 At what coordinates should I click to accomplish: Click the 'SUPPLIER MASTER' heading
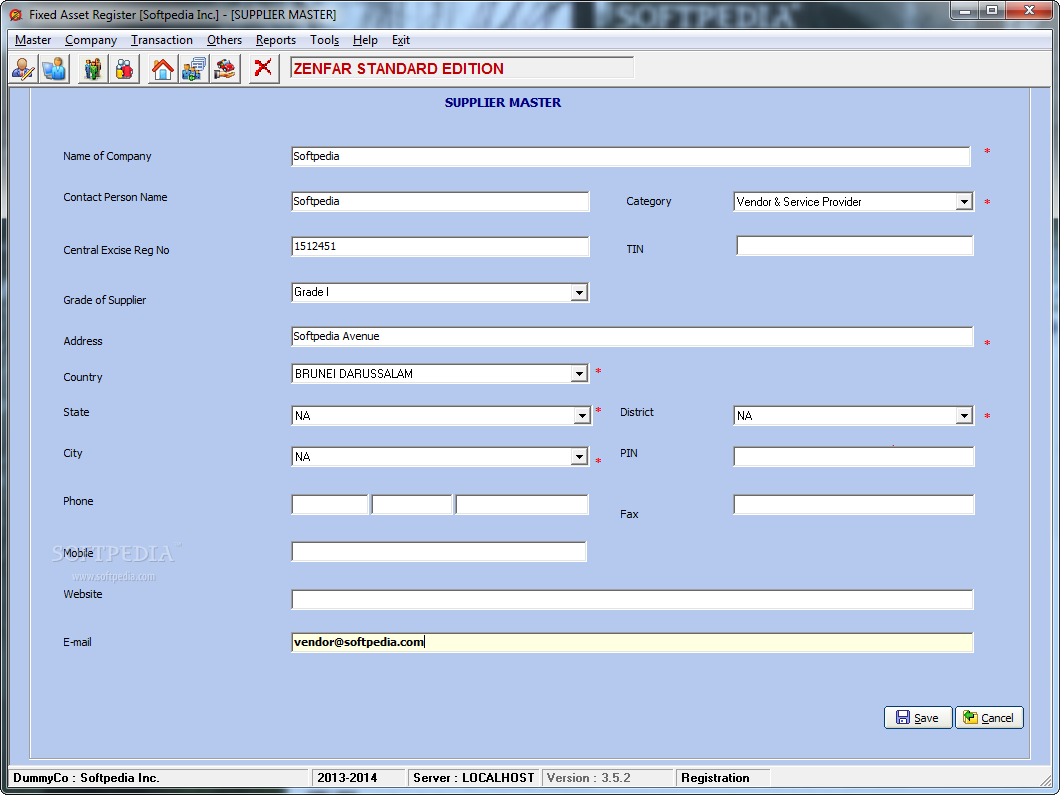[x=503, y=103]
